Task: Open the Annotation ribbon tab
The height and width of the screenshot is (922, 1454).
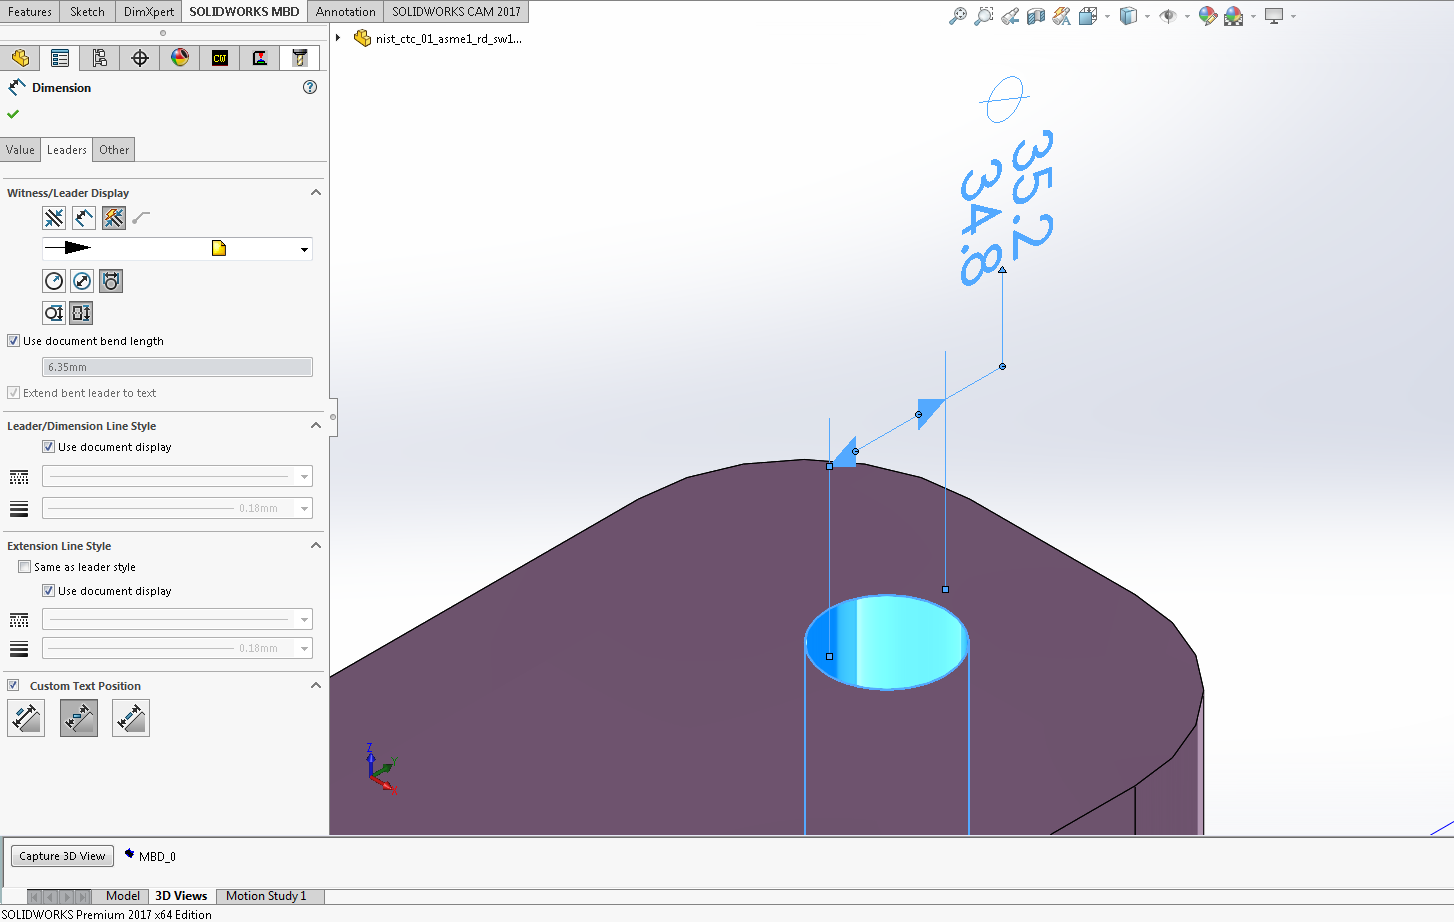Action: coord(345,11)
